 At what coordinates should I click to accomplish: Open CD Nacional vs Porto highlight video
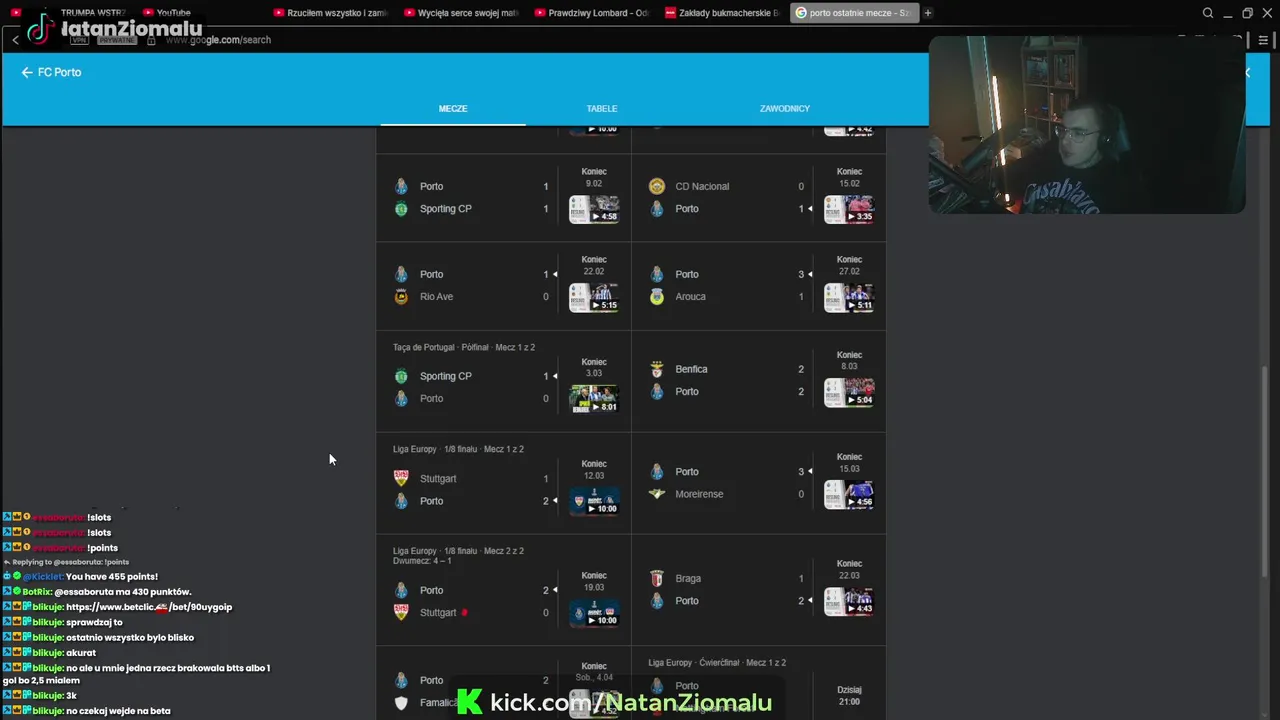(x=849, y=209)
